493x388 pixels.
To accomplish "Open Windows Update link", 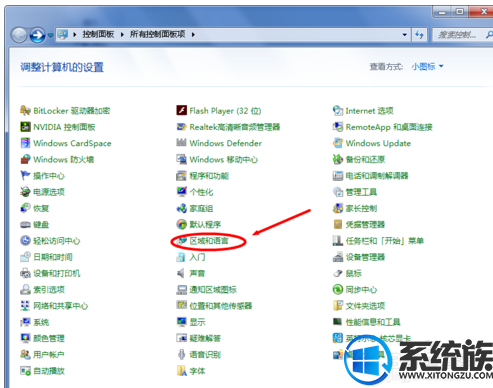I will [378, 143].
